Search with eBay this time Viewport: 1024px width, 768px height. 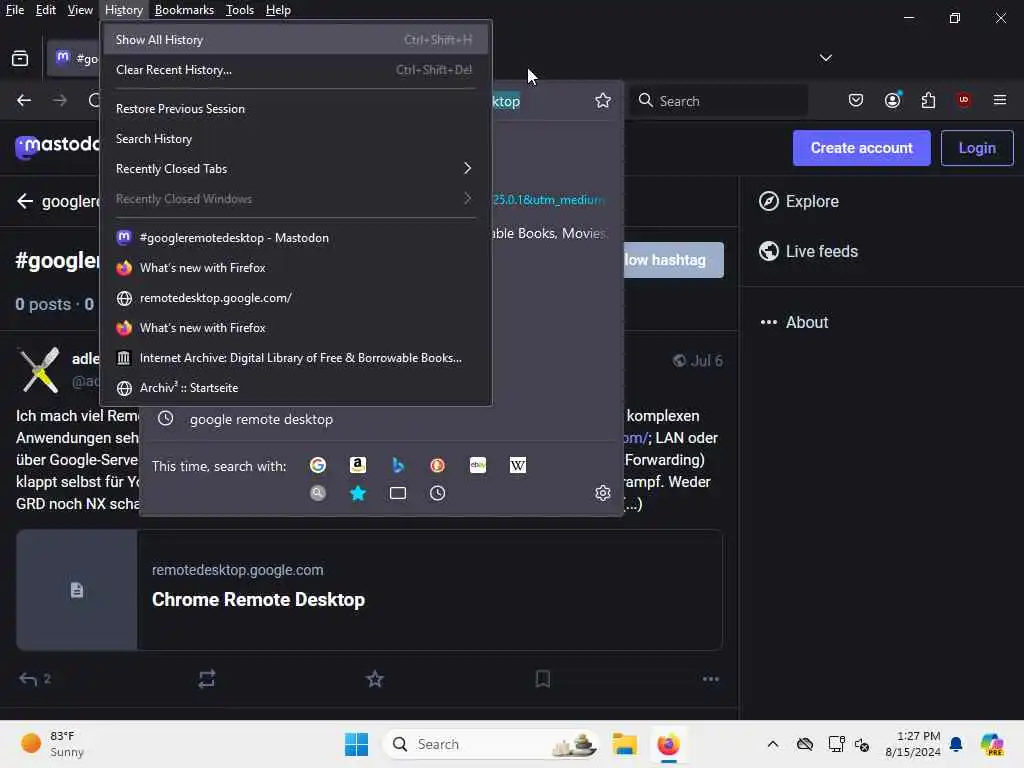click(478, 465)
